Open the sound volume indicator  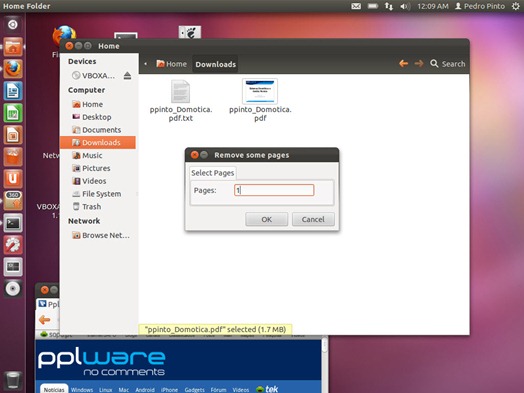(405, 6)
